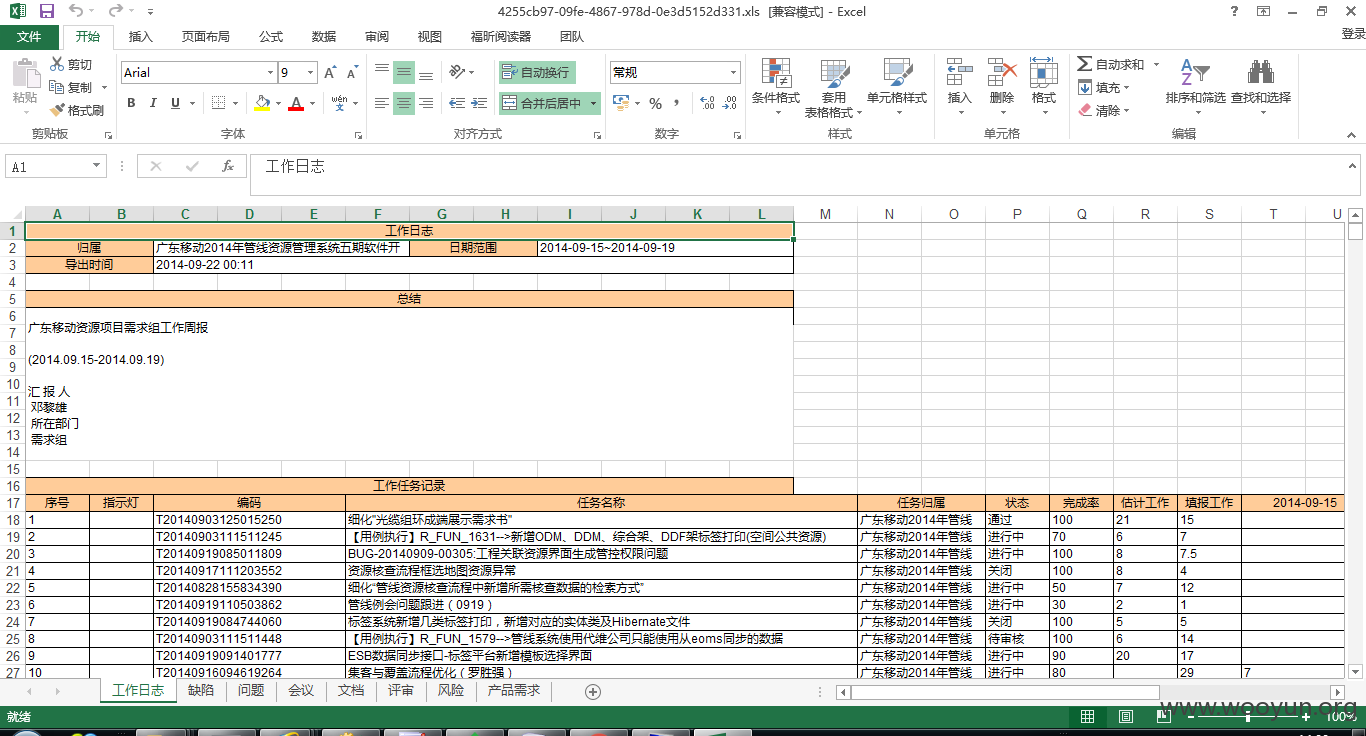This screenshot has width=1366, height=736.
Task: Select the Format Painter (格式刷) brush
Action: [77, 110]
